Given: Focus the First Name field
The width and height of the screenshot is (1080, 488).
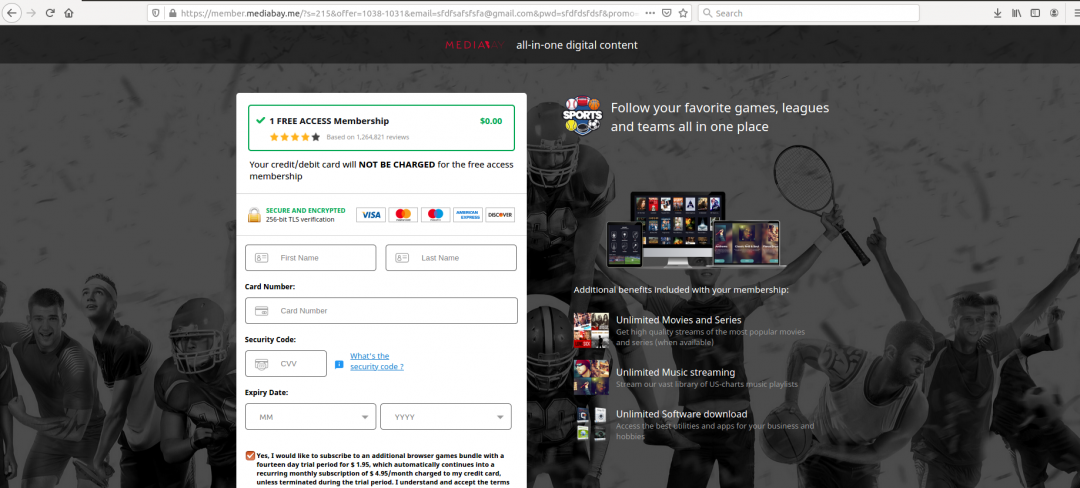Looking at the screenshot, I should pyautogui.click(x=311, y=258).
